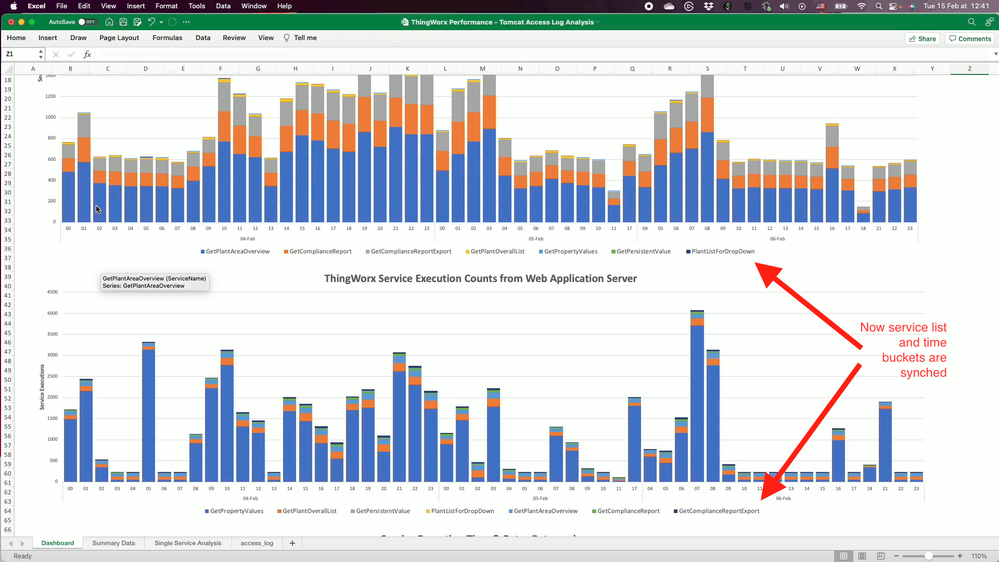Switch to Page Break Preview icon
The image size is (999, 562).
(x=880, y=556)
